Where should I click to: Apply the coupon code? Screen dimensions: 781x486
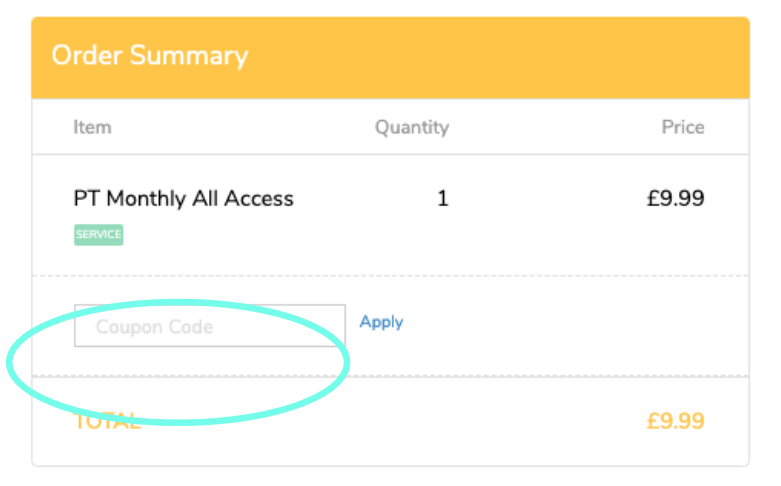point(381,322)
